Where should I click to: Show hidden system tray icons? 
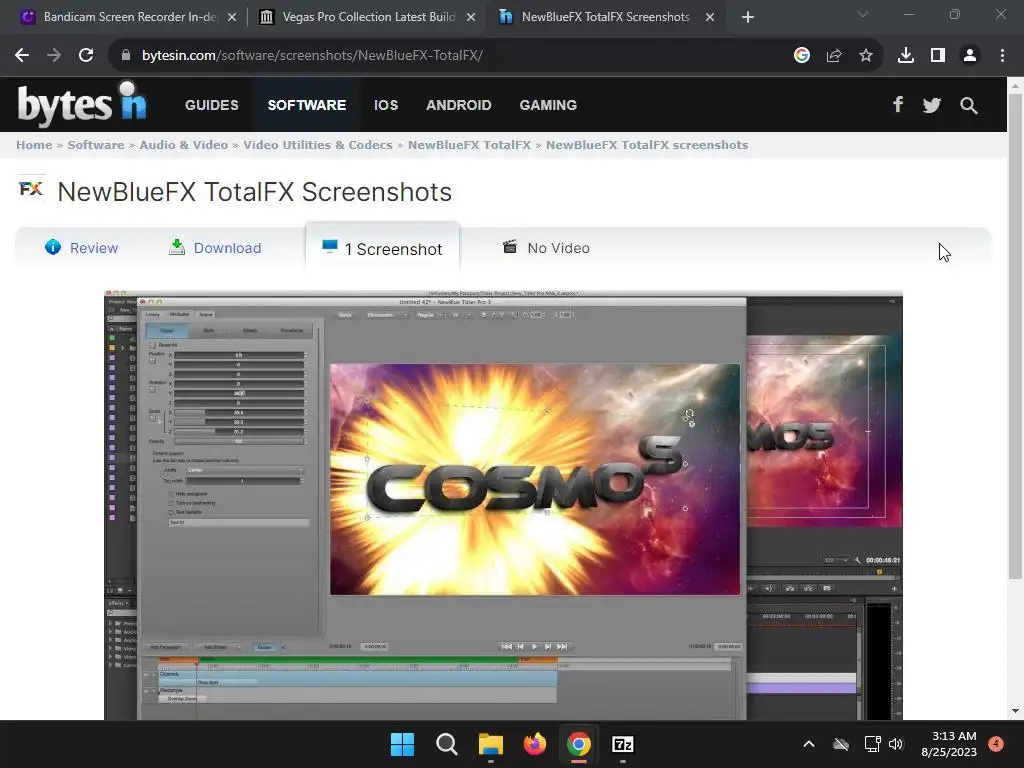pos(808,744)
